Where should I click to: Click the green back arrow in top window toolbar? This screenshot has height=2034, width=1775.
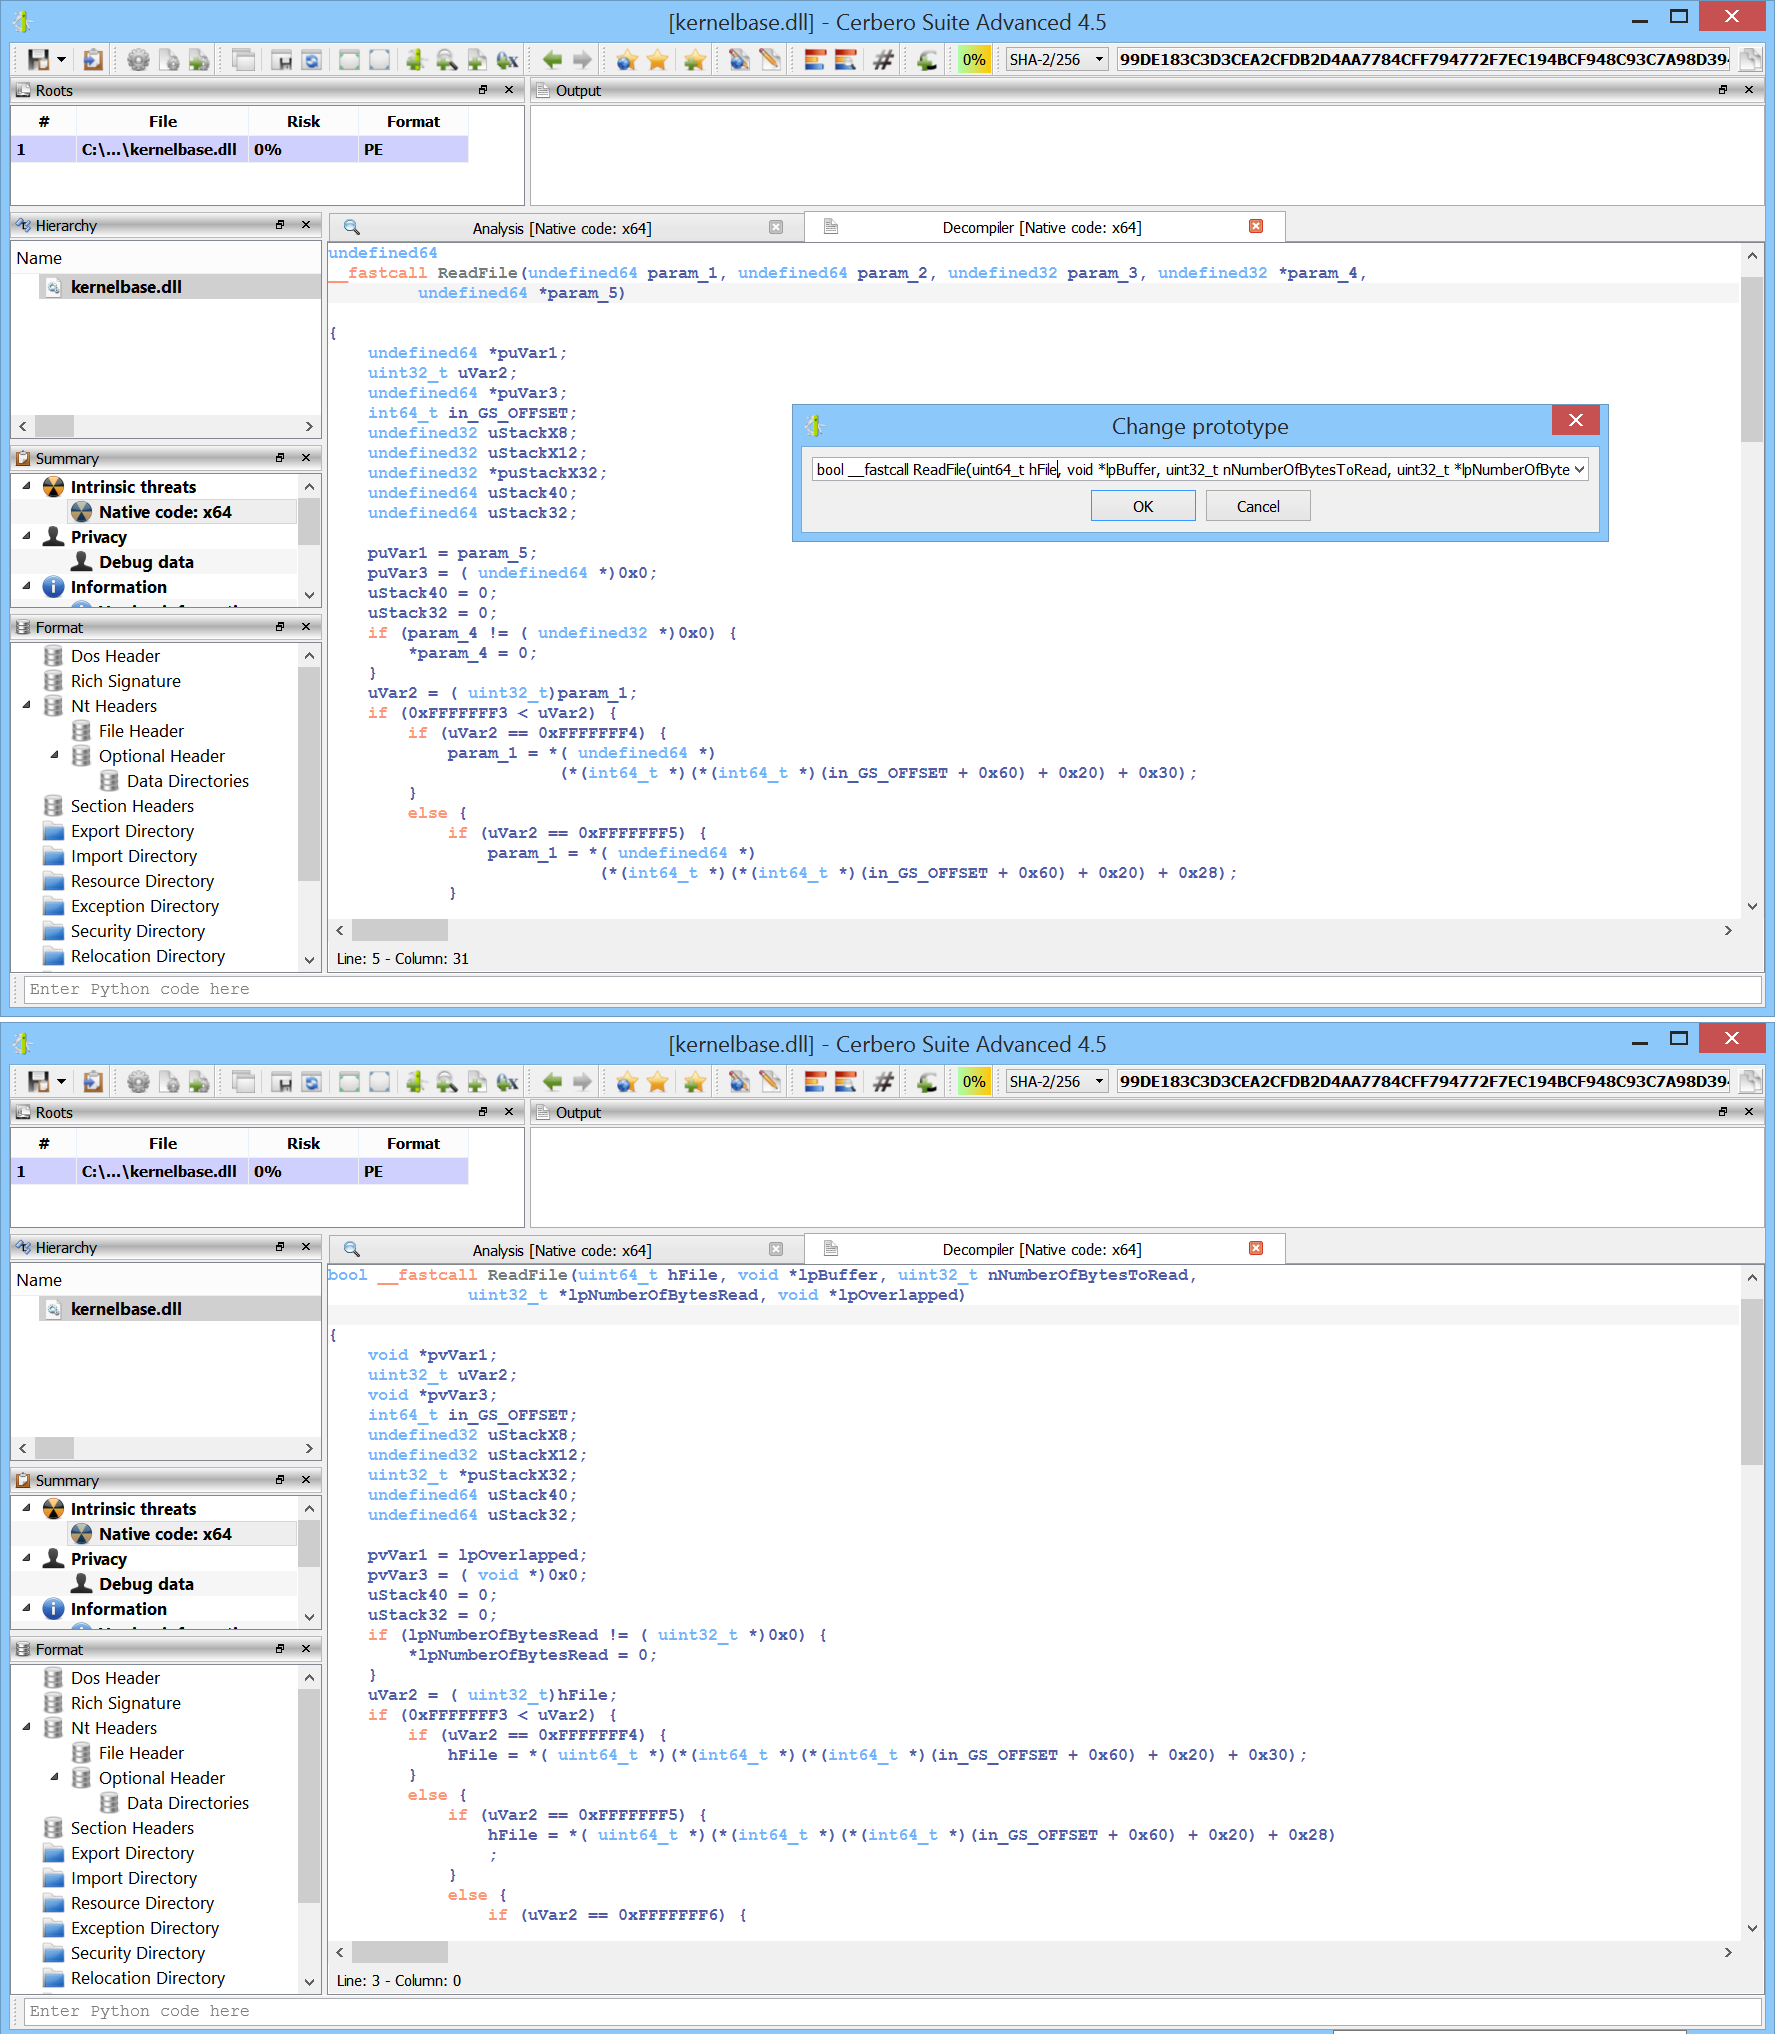(x=552, y=60)
